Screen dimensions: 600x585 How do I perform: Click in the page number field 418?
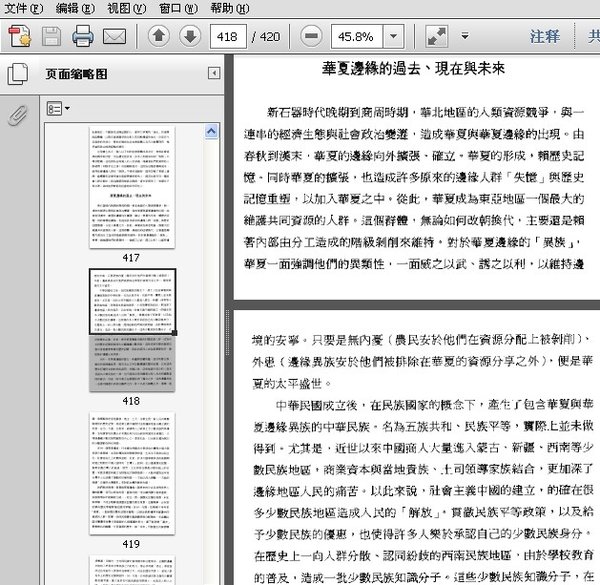pos(228,36)
